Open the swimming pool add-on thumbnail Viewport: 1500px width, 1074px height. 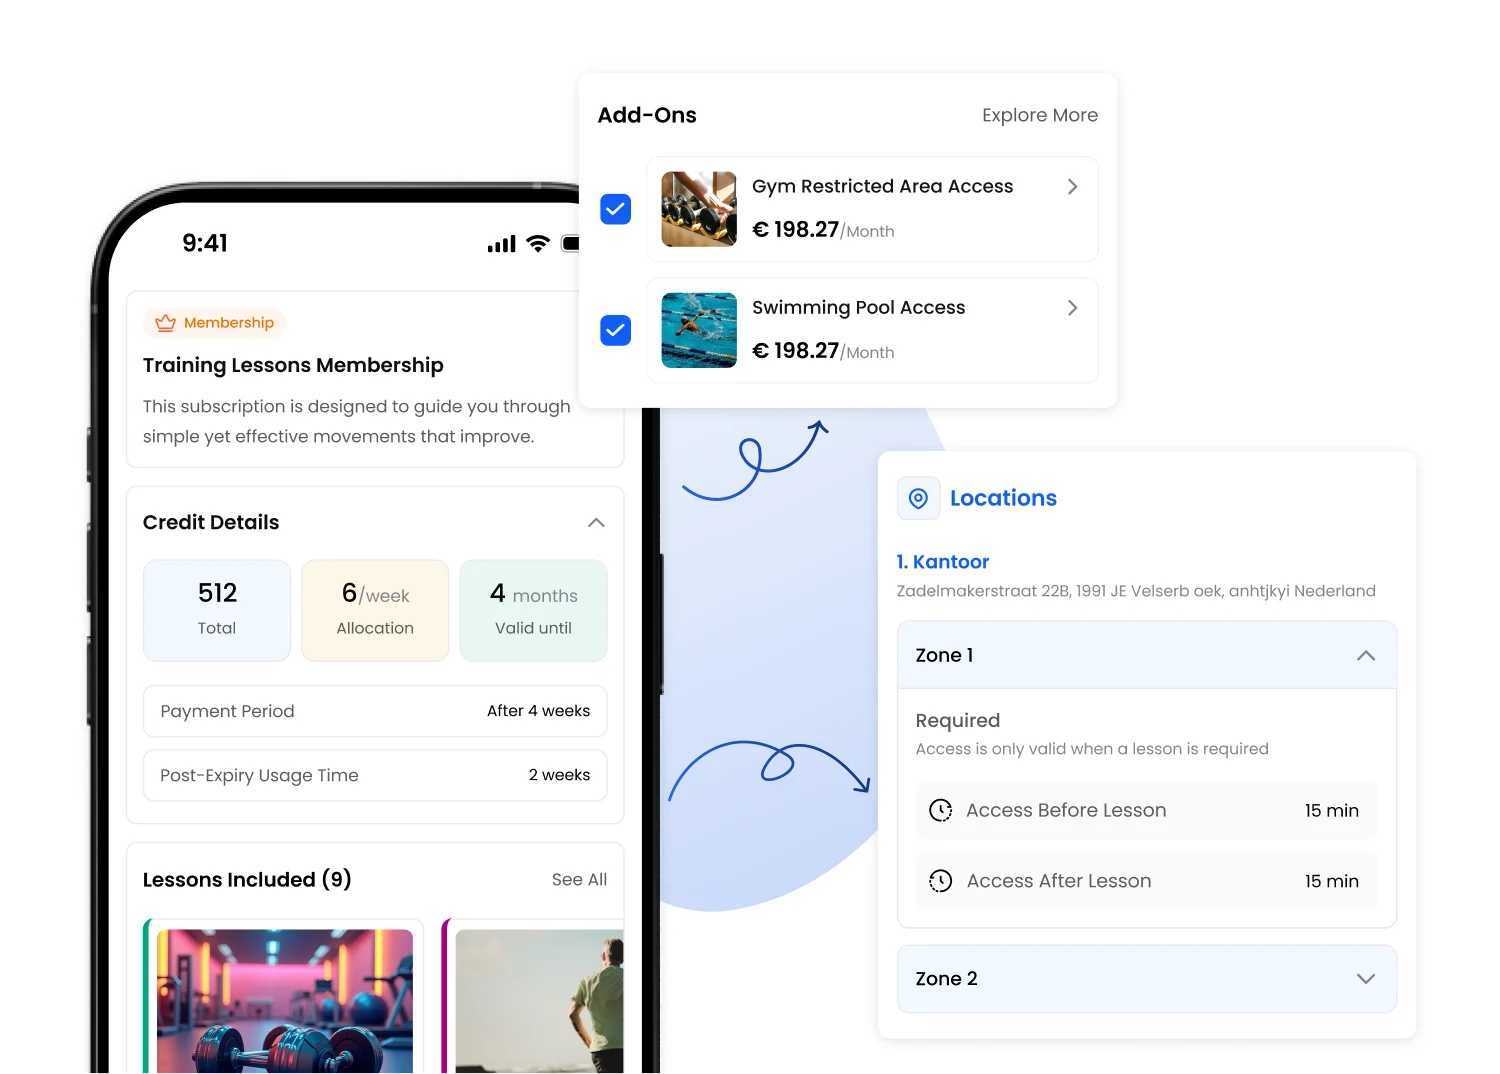[699, 330]
